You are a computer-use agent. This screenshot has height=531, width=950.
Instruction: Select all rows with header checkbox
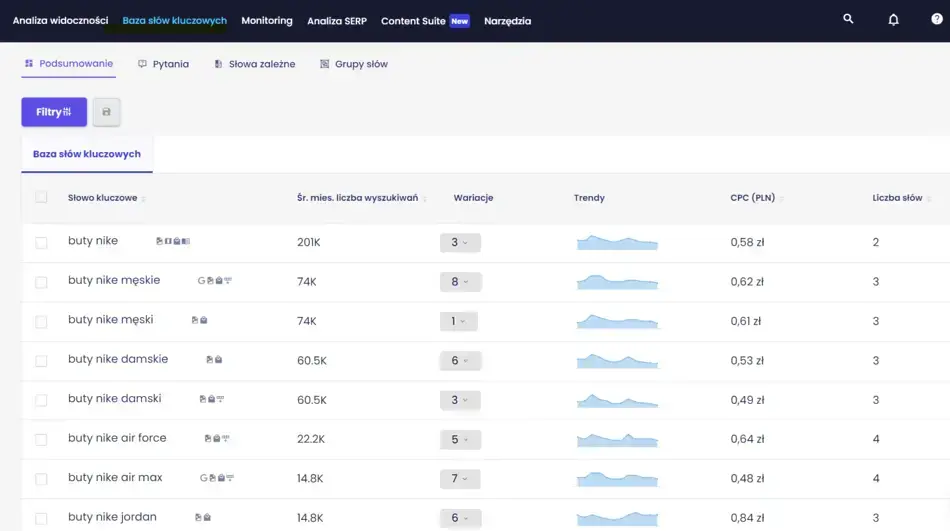pyautogui.click(x=41, y=197)
